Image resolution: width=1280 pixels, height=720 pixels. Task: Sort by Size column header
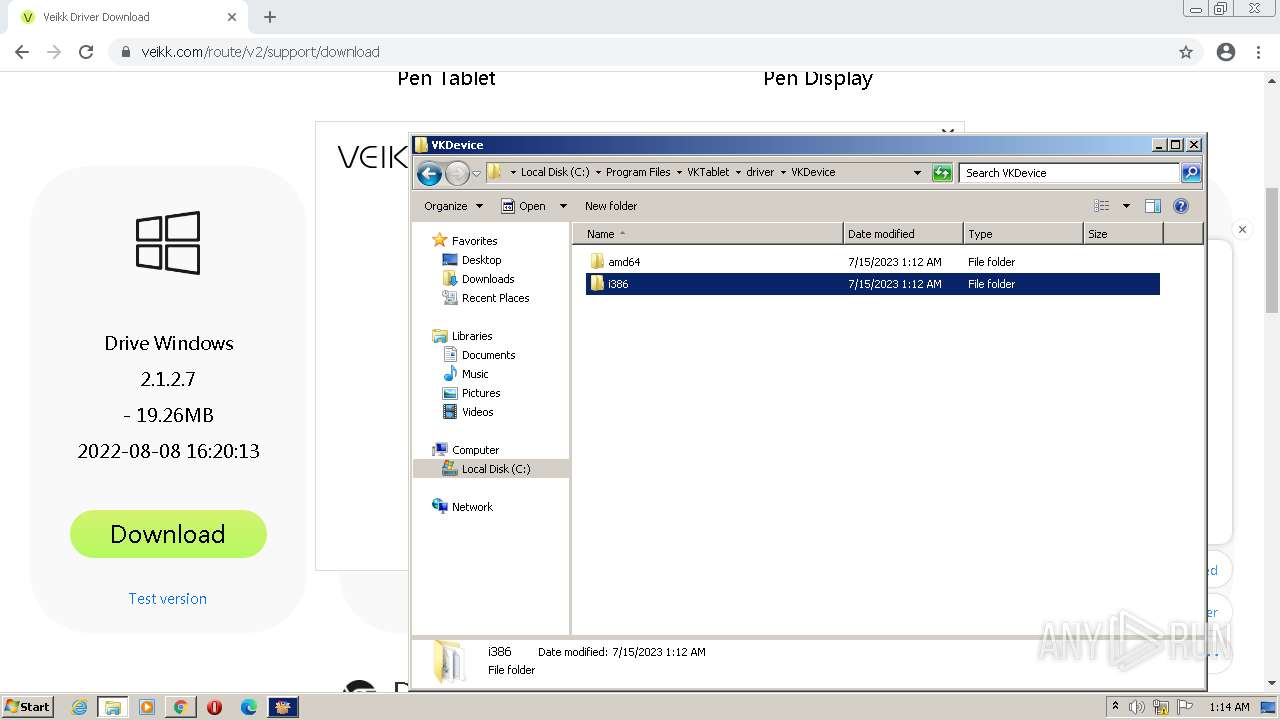(x=1123, y=234)
